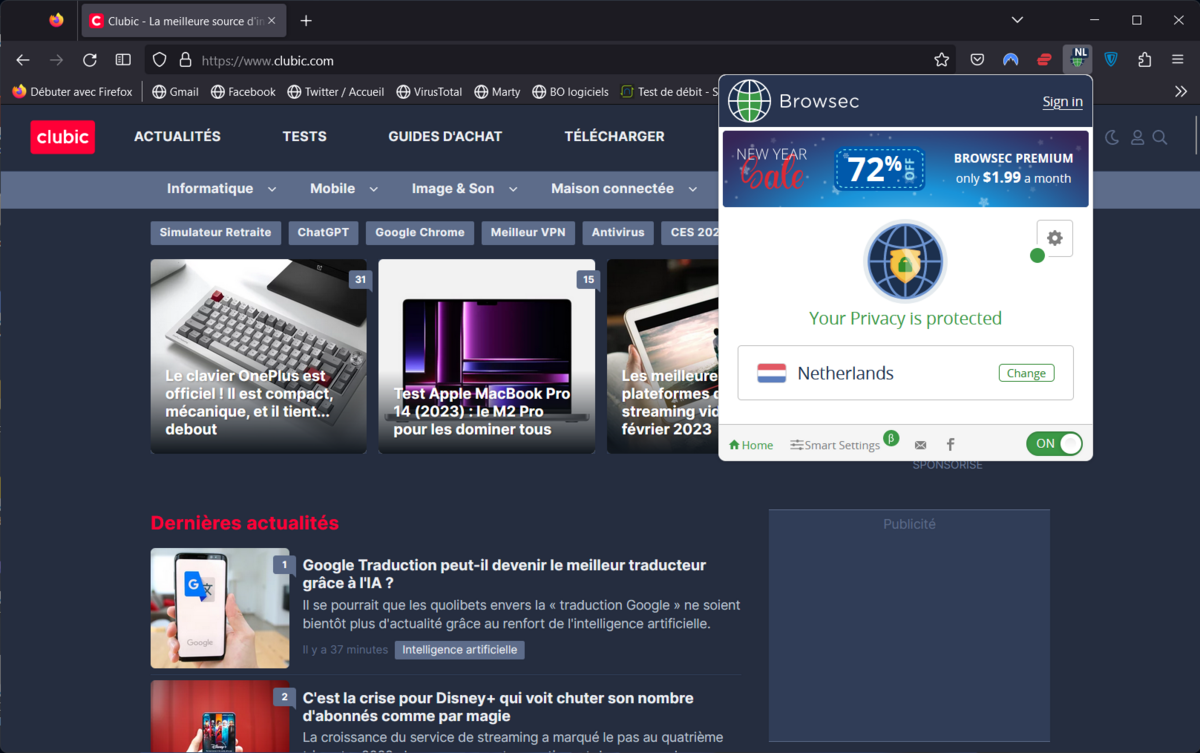Open the Browsec Premium 72% off banner
The height and width of the screenshot is (753, 1200).
click(905, 169)
